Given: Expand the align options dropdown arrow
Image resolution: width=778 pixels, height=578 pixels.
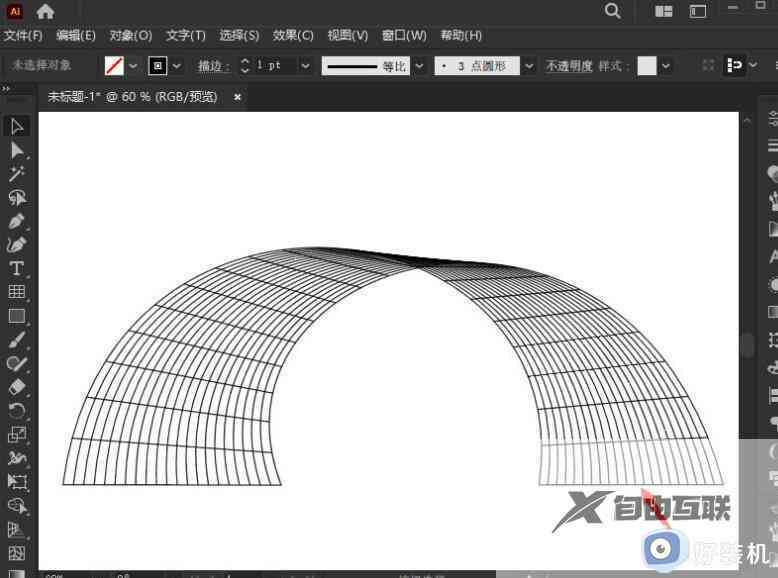Looking at the screenshot, I should pos(753,65).
